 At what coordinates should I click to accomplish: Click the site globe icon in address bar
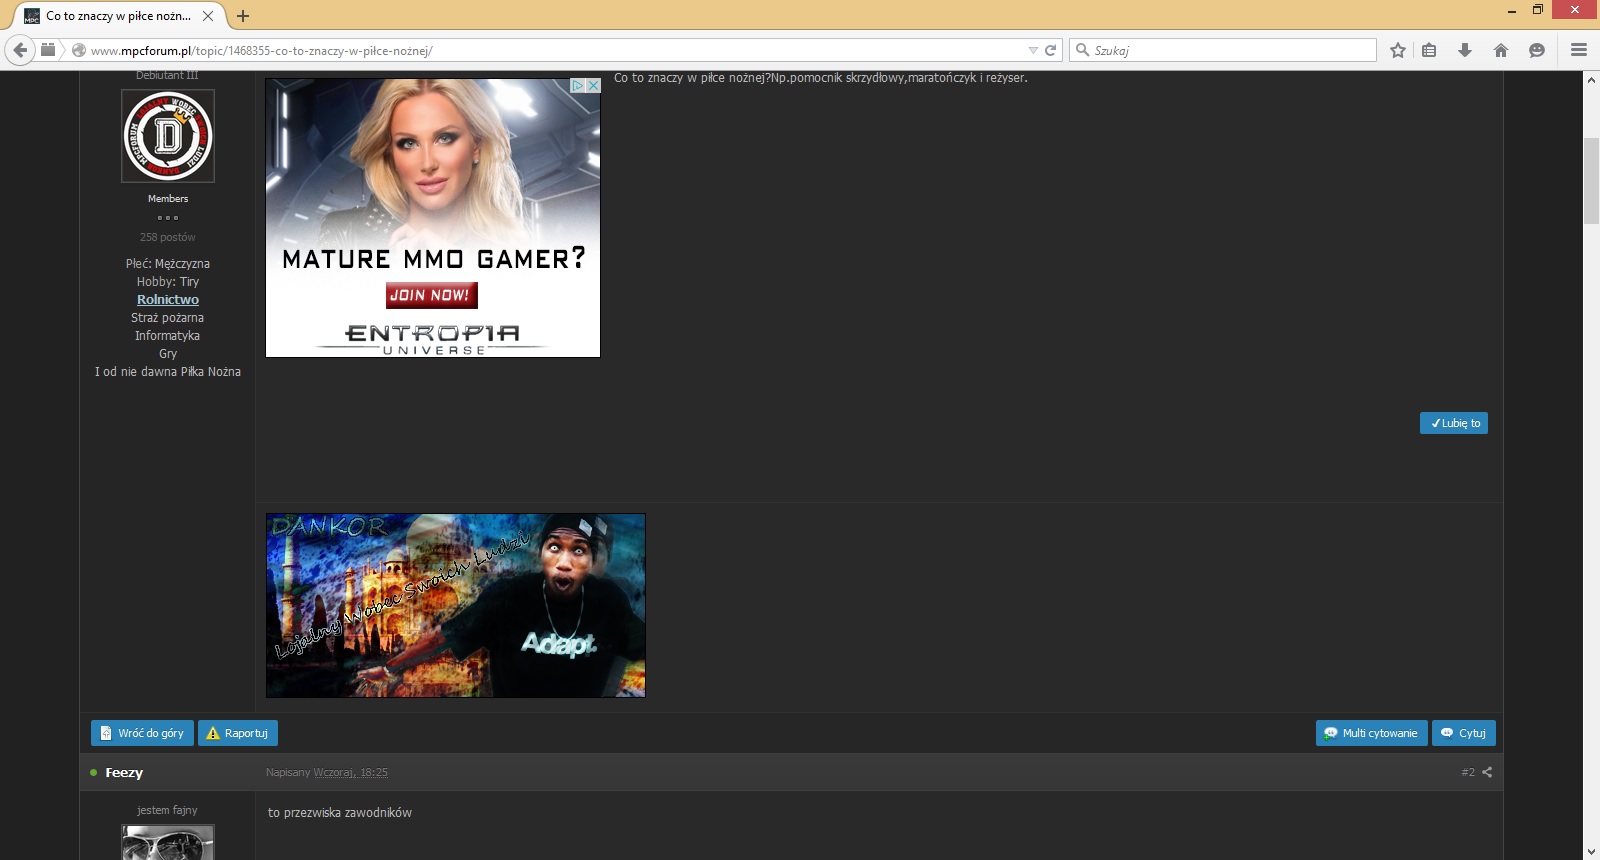78,50
